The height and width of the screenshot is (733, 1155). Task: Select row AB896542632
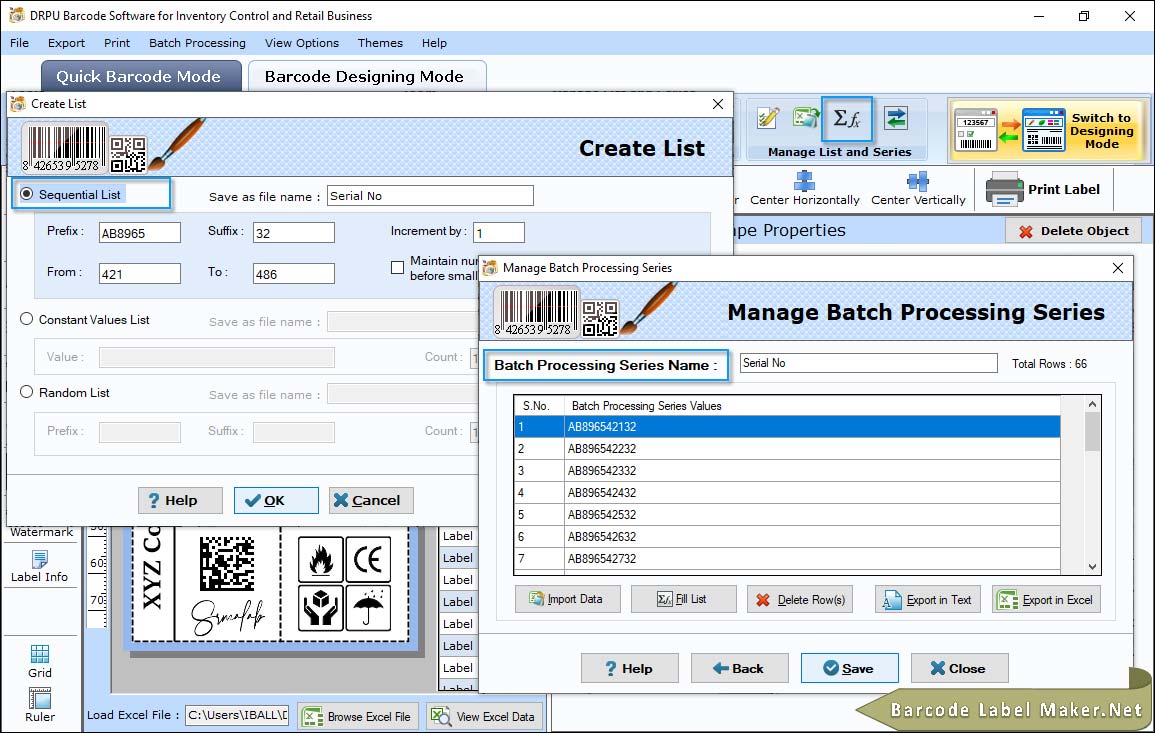[787, 537]
